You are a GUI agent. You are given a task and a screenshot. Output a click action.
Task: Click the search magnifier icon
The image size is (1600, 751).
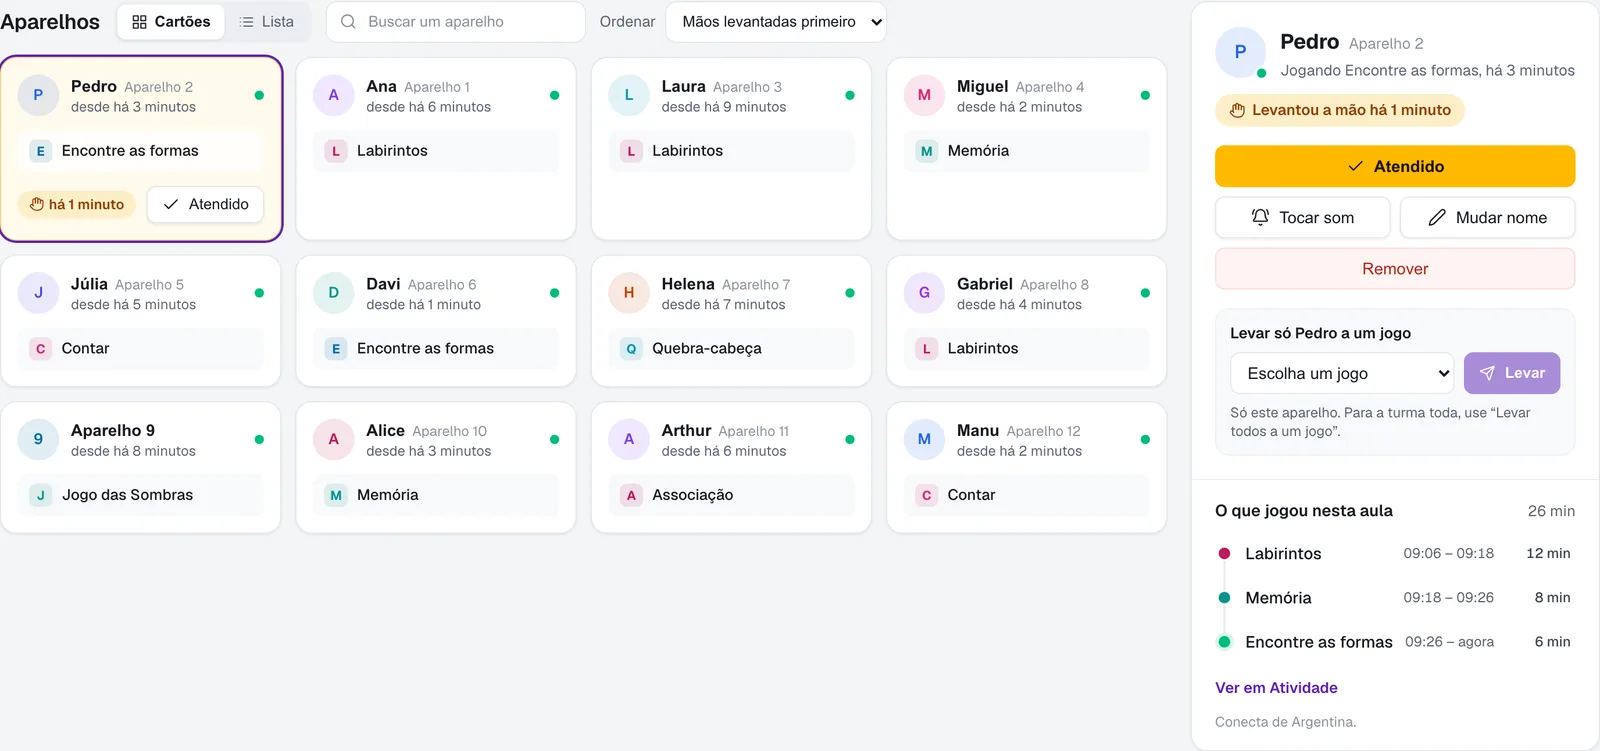click(x=348, y=22)
